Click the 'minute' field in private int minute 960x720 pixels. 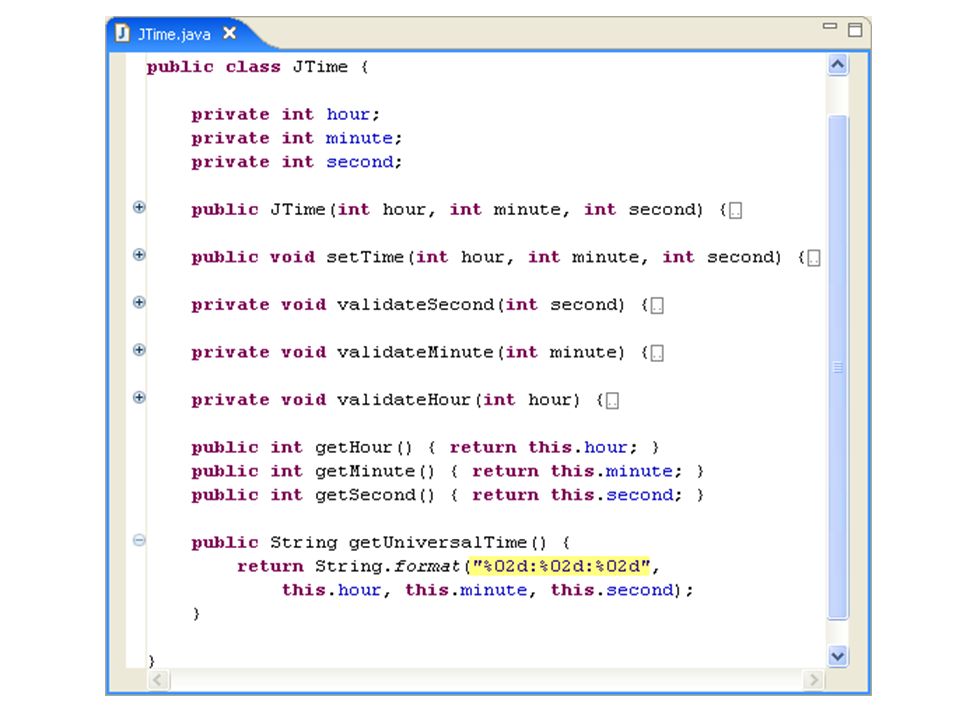[x=359, y=138]
